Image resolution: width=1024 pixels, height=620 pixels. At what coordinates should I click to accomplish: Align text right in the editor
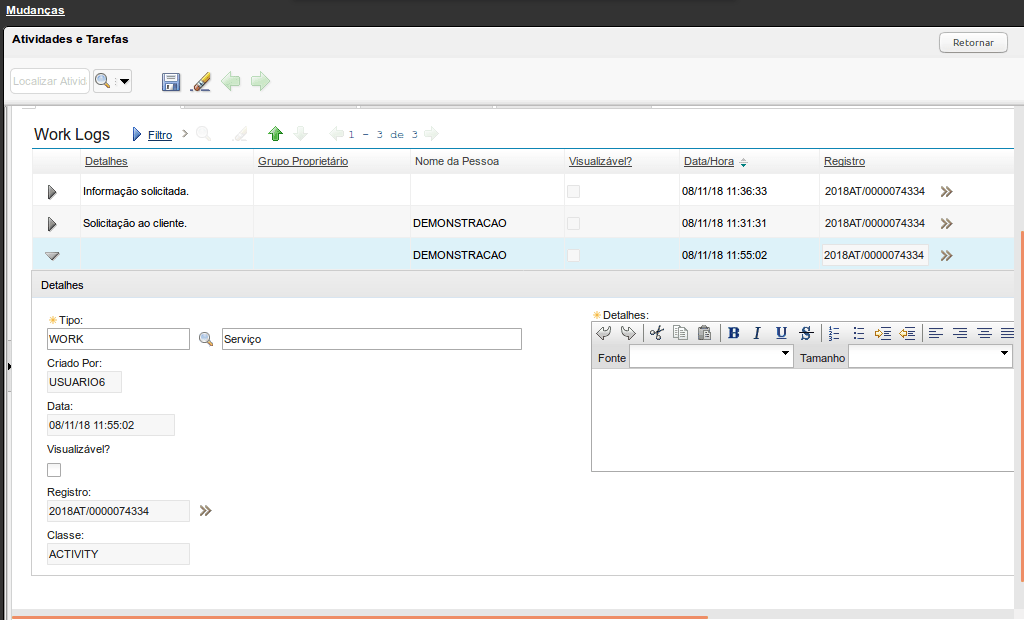point(960,333)
